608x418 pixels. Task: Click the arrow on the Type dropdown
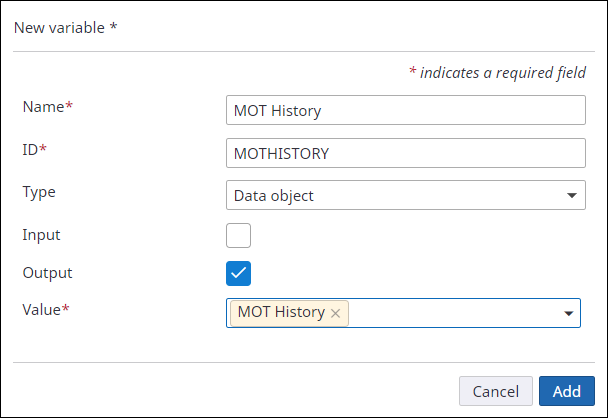[x=571, y=195]
